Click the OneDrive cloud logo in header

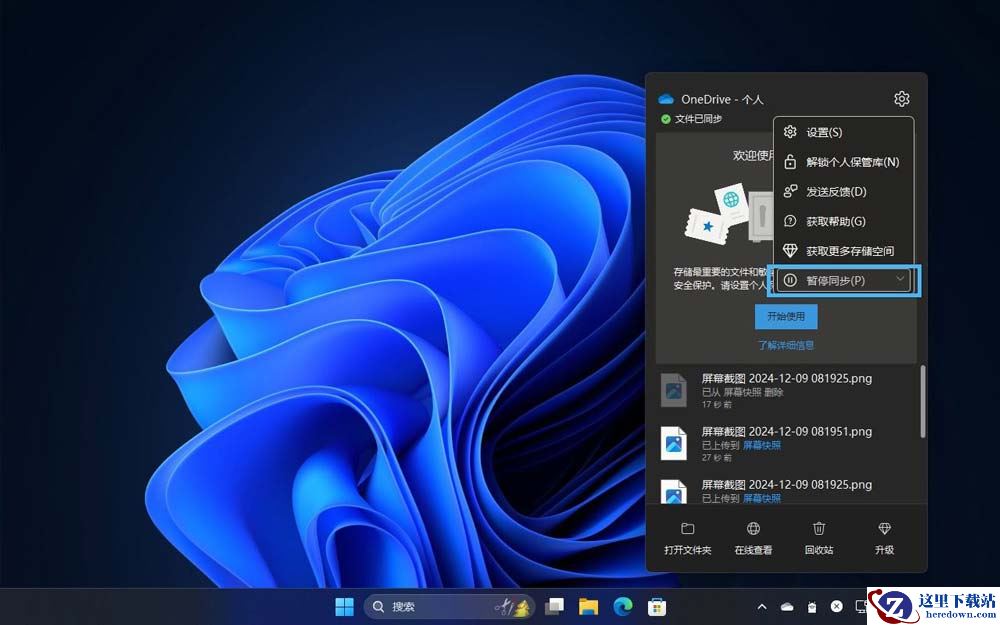tap(666, 99)
